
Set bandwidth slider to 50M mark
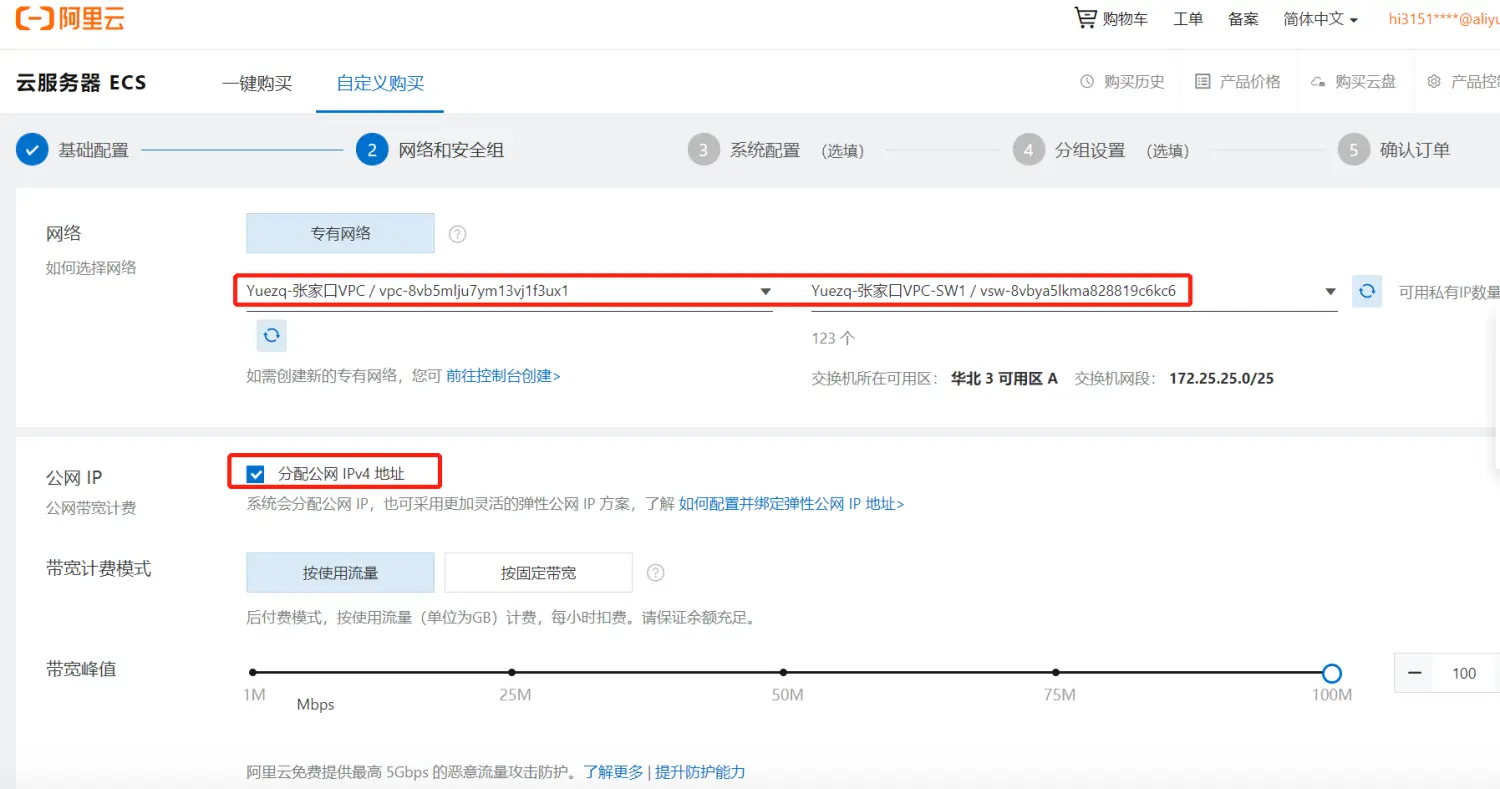[783, 673]
